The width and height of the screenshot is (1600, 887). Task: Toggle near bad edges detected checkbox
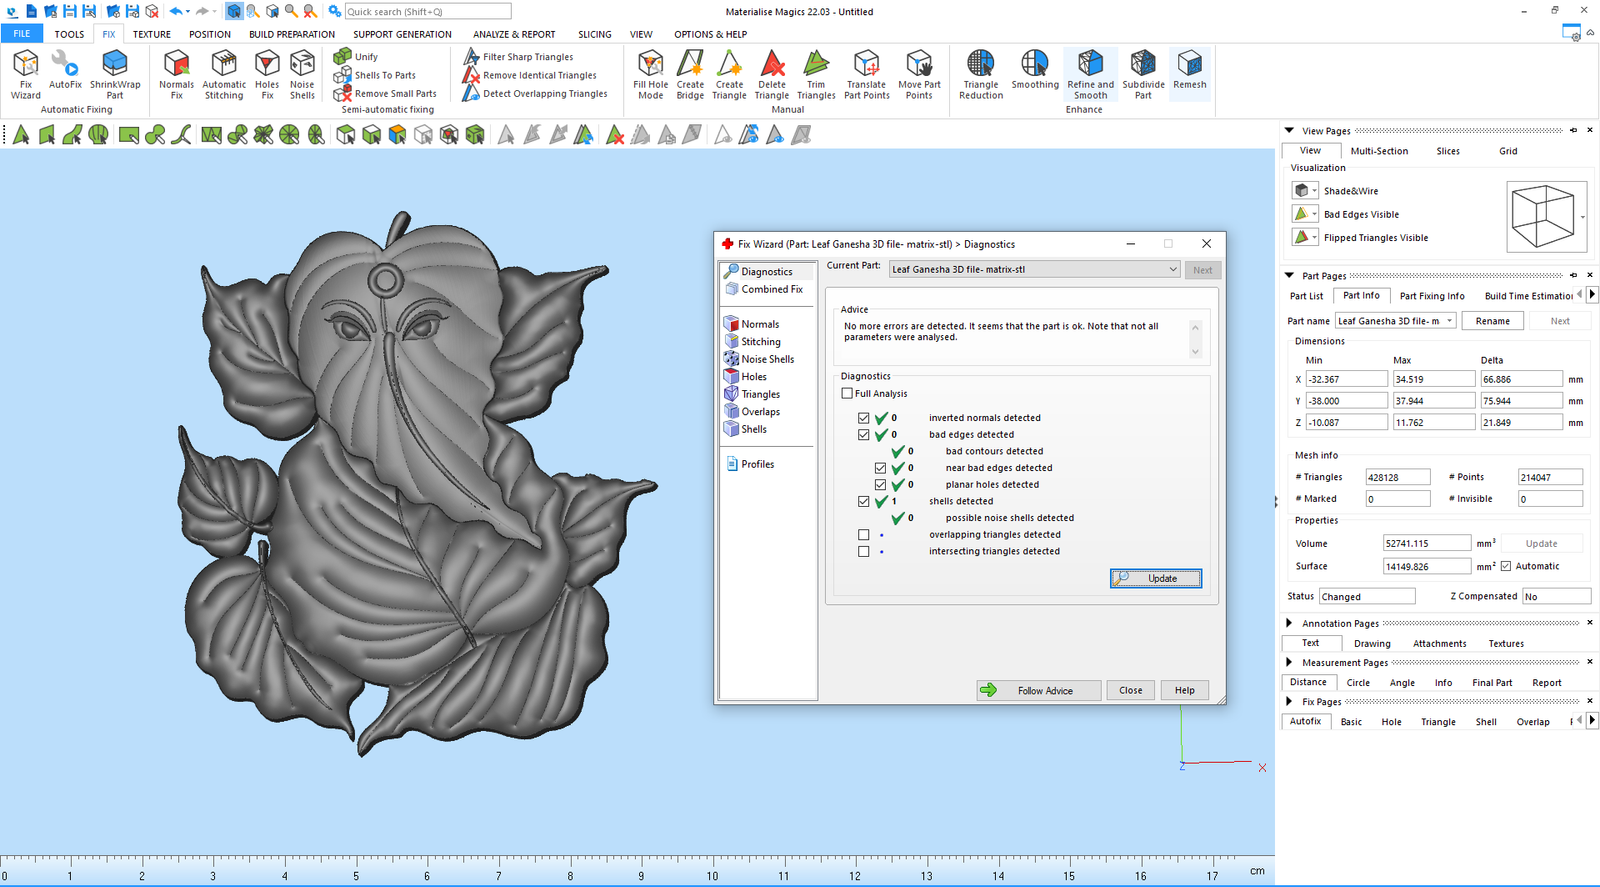(x=881, y=468)
